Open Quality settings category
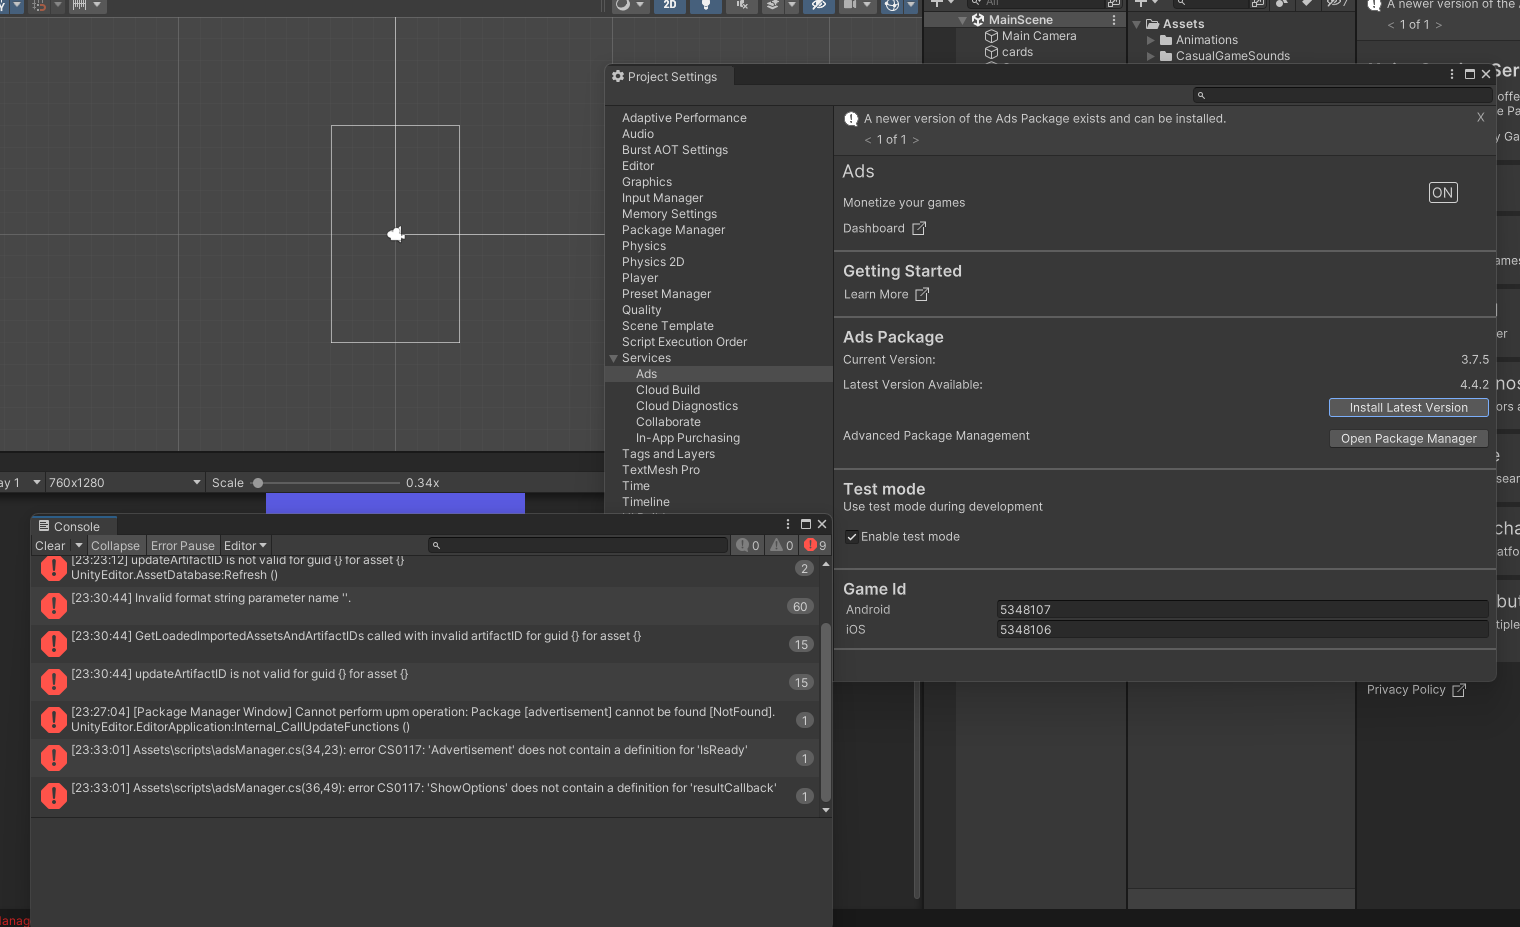1520x927 pixels. [x=642, y=310]
